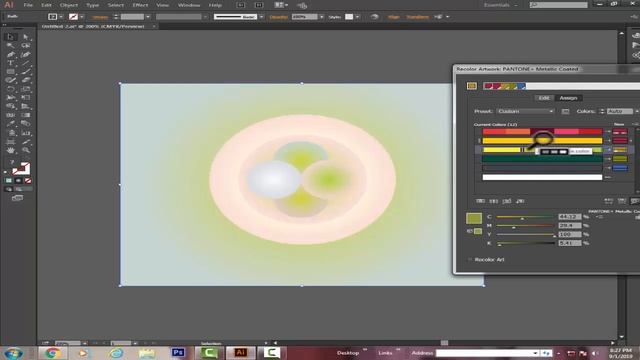
Task: Click the Fill and Stroke indicator
Action: click(x=20, y=168)
